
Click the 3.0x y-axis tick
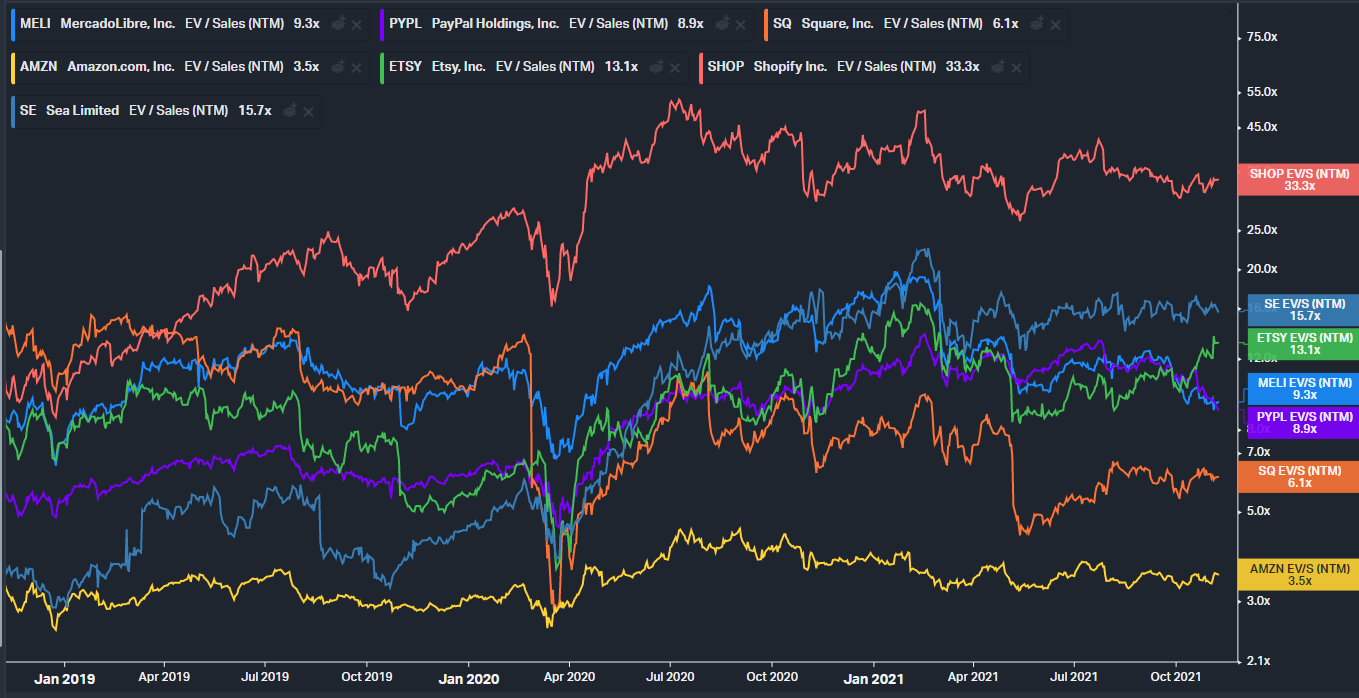(1259, 601)
